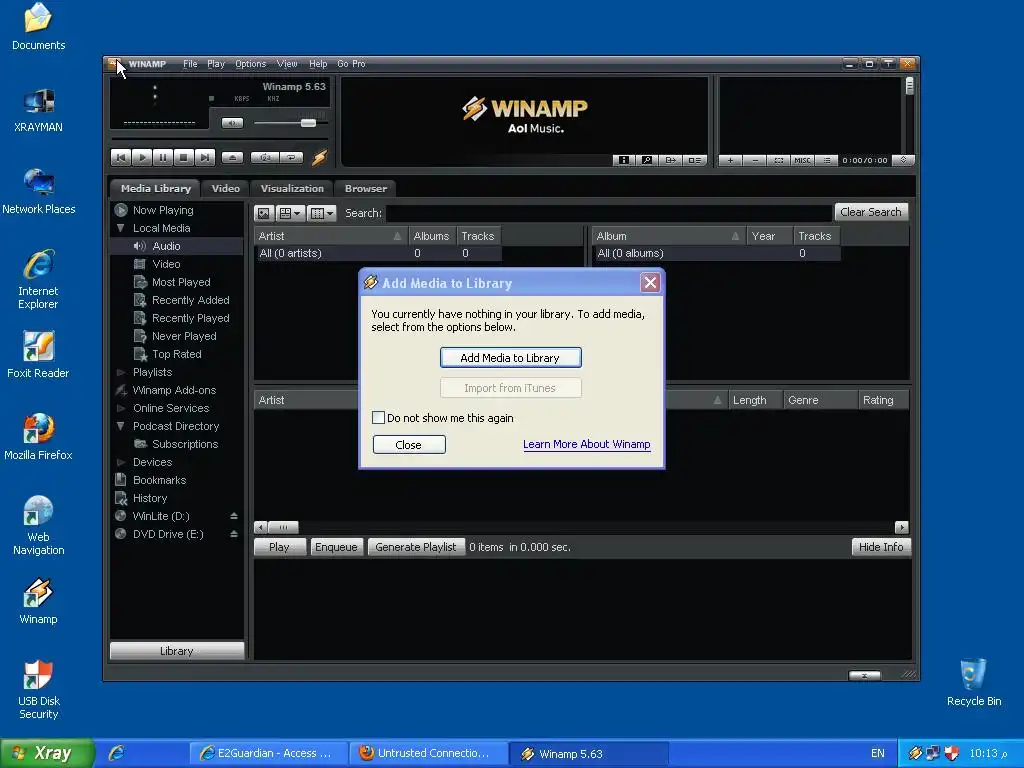The height and width of the screenshot is (768, 1024).
Task: Select Top Rated in the library tree
Action: click(x=176, y=354)
